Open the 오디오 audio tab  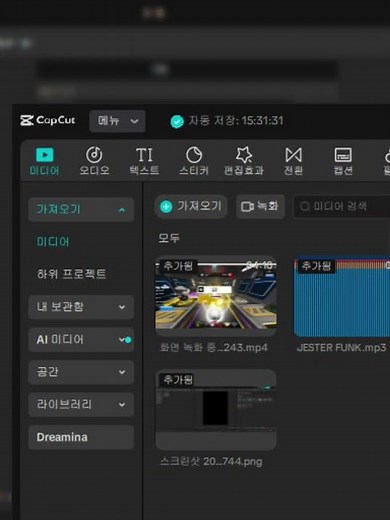tap(94, 161)
